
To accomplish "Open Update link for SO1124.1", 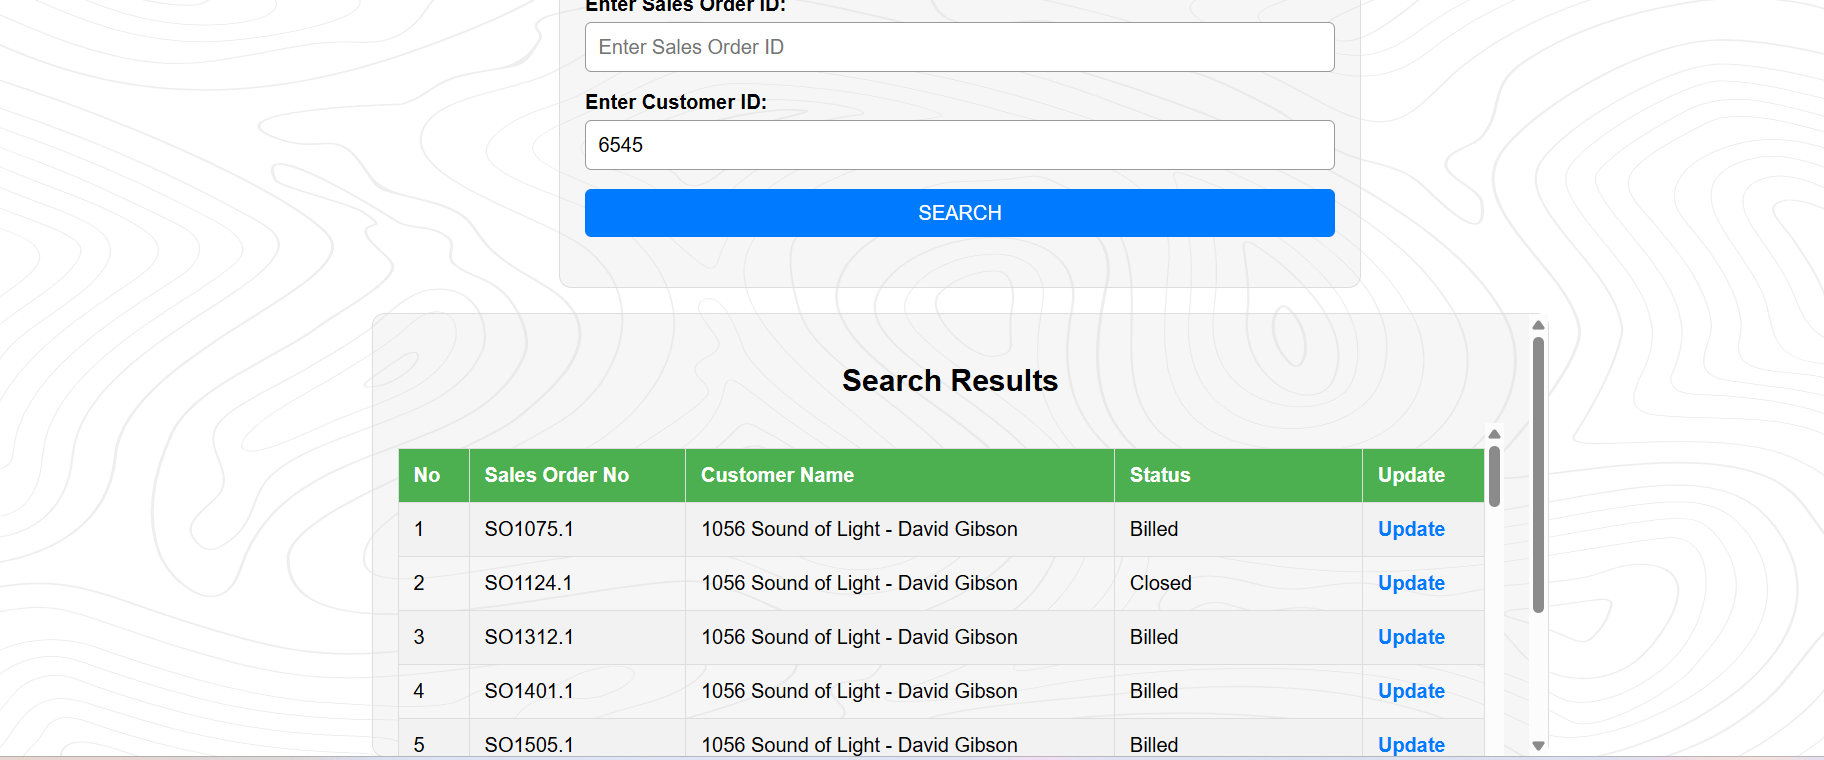I will tap(1410, 583).
